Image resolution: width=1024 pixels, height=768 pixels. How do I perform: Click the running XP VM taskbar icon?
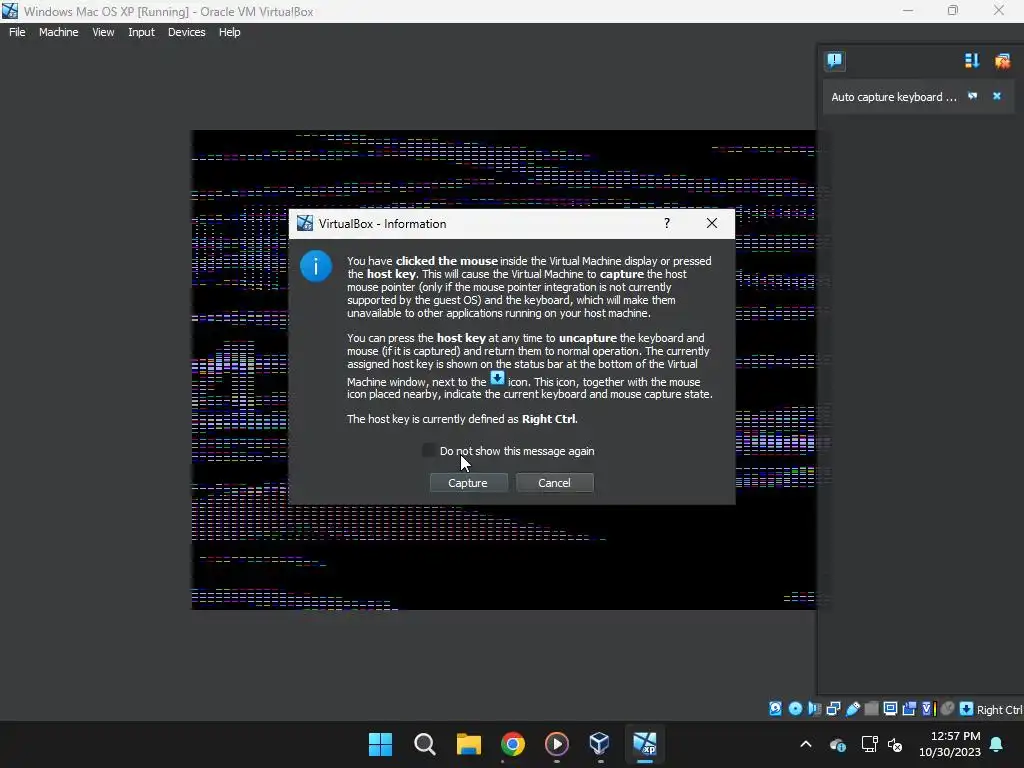[645, 744]
